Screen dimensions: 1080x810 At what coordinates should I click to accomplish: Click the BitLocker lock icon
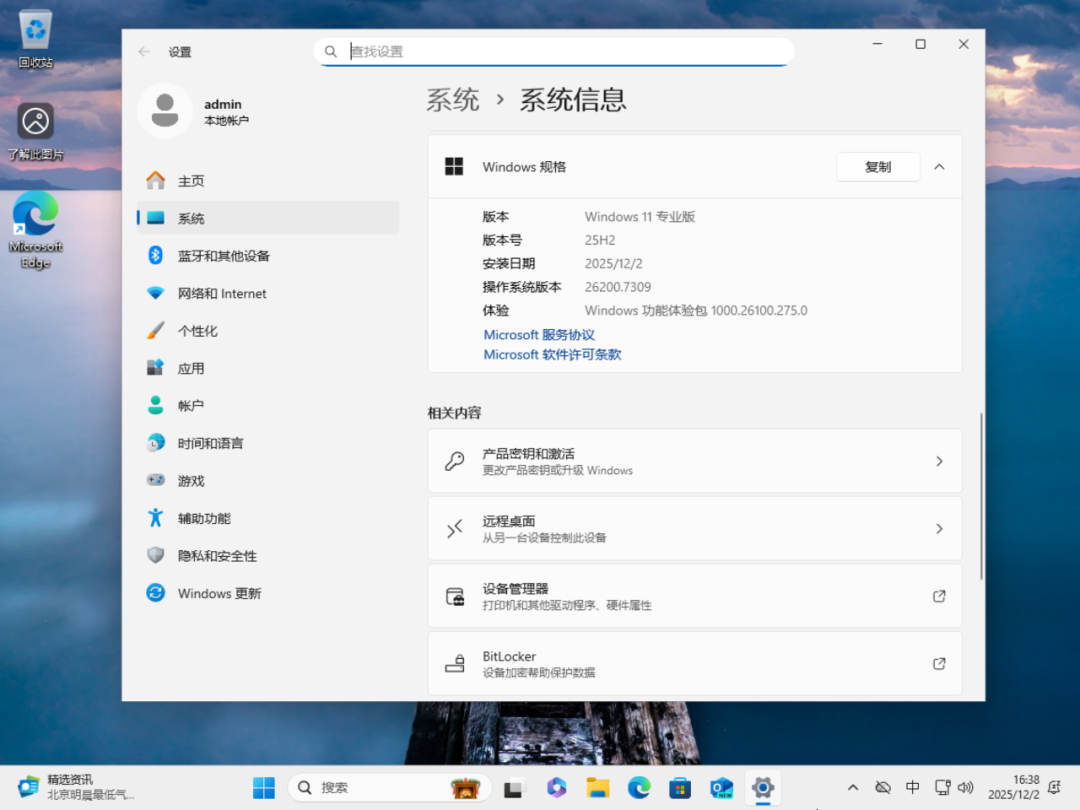[455, 663]
